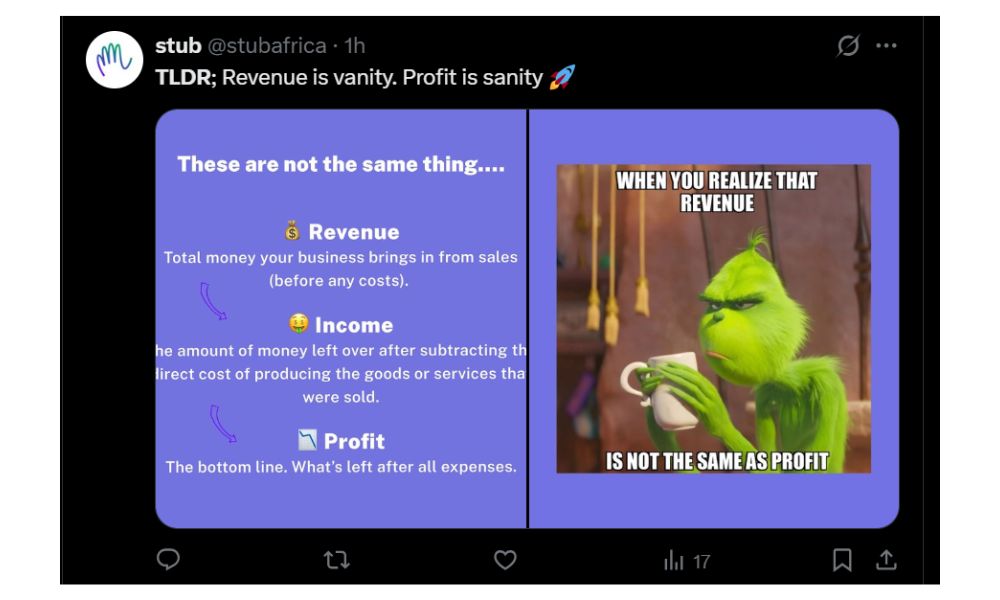Open the stub display name link
This screenshot has width=1000, height=600.
coord(178,45)
